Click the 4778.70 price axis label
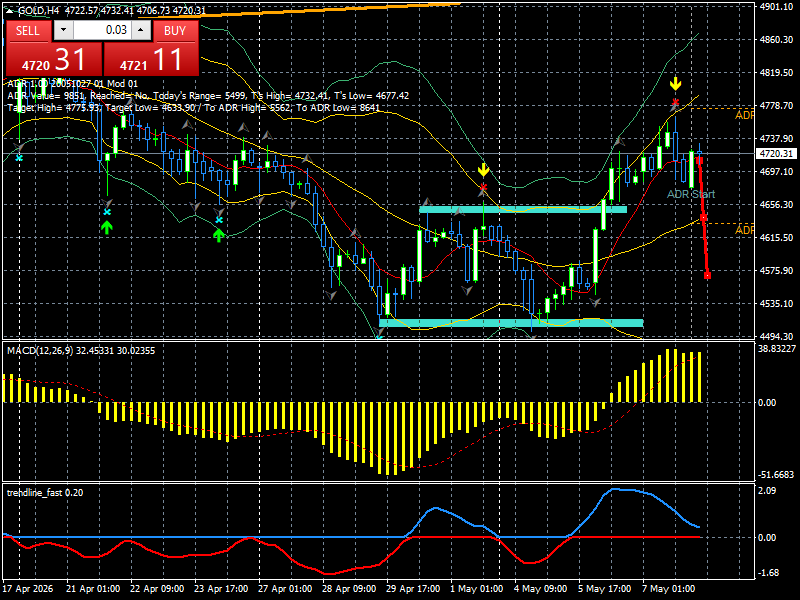The height and width of the screenshot is (600, 800). (x=776, y=106)
